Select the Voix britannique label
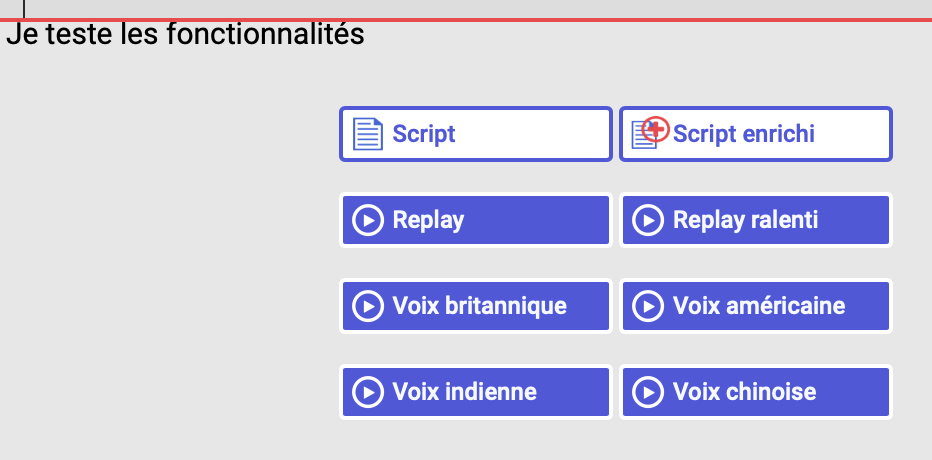 click(480, 306)
